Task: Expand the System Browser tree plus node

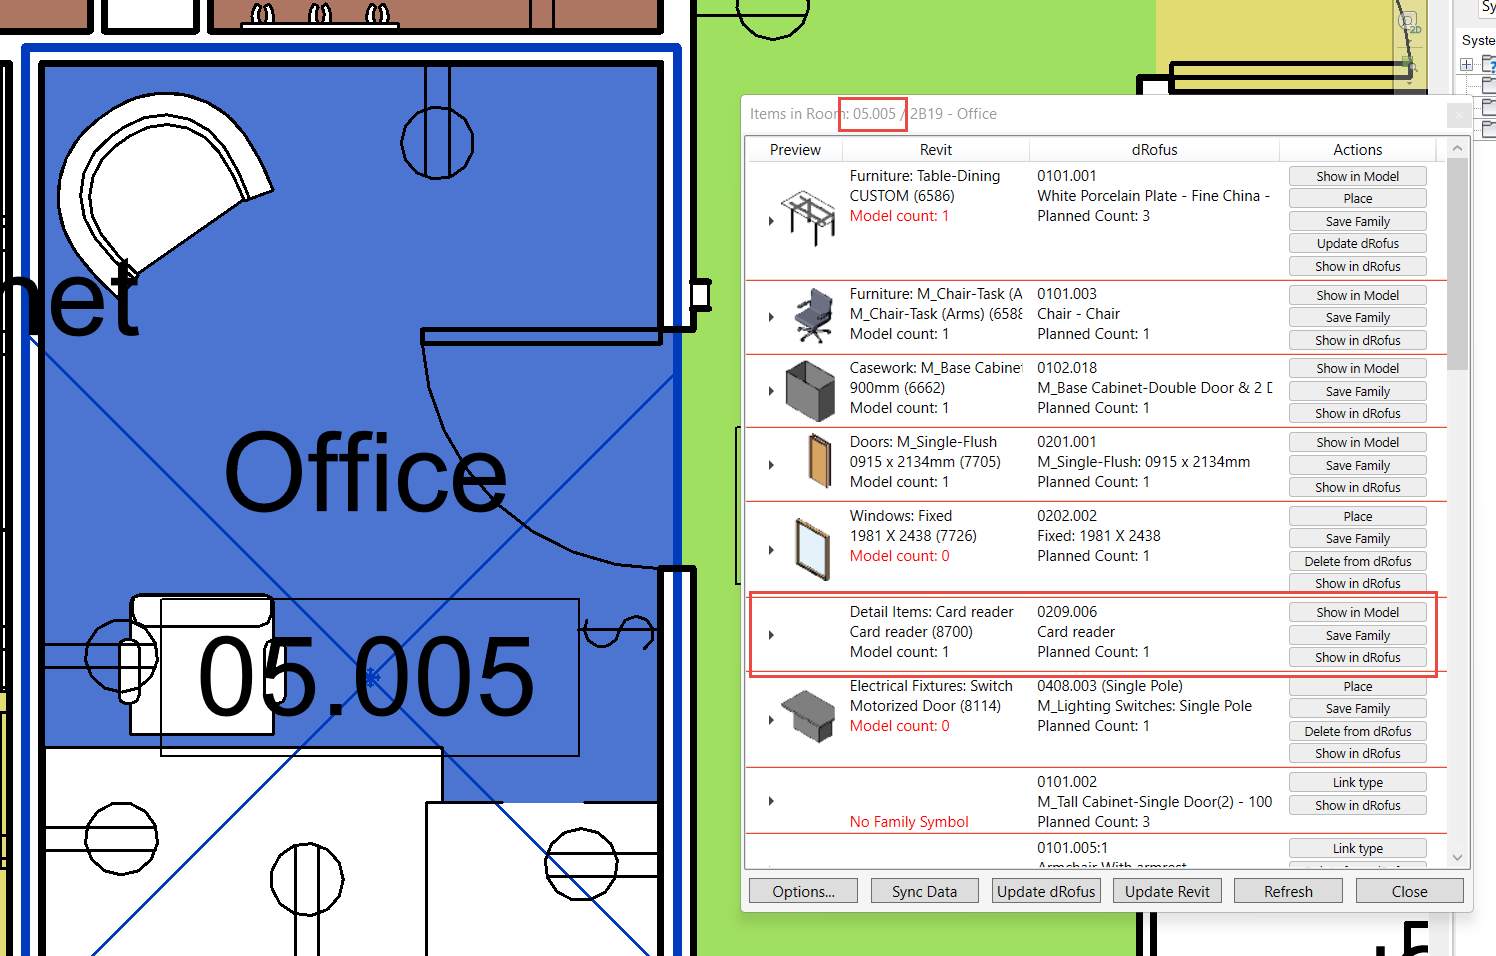Action: pyautogui.click(x=1466, y=65)
